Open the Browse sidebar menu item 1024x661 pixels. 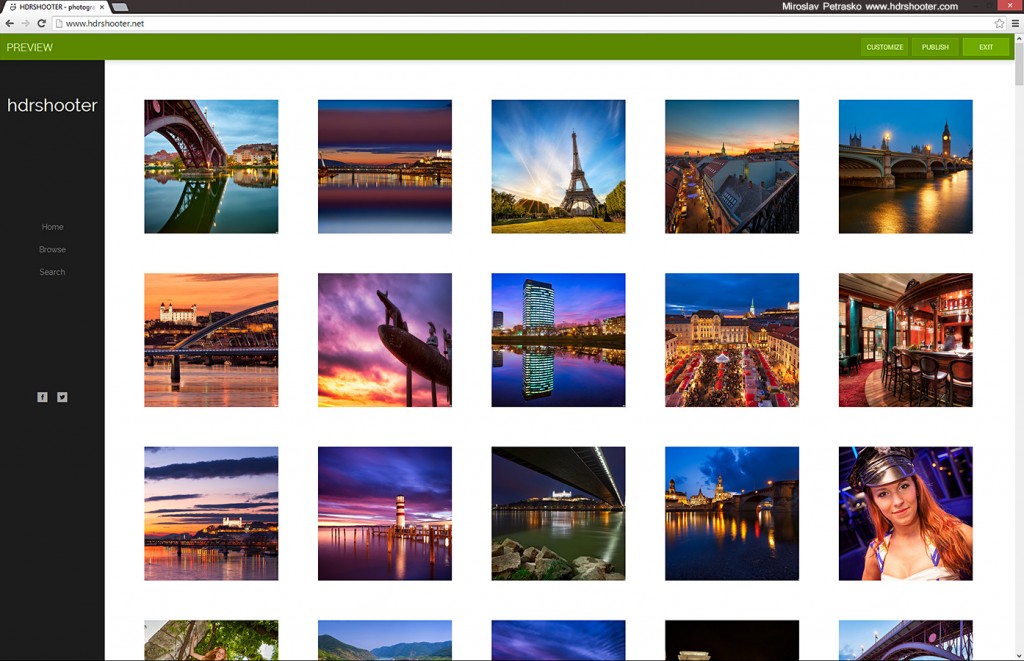[x=52, y=249]
